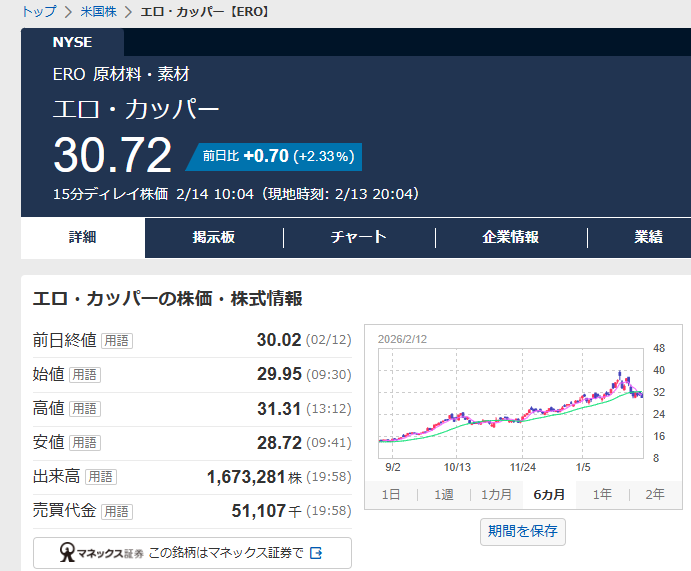Screen dimensions: 691x571
Task: Open the 業績 tab
Action: [x=648, y=237]
